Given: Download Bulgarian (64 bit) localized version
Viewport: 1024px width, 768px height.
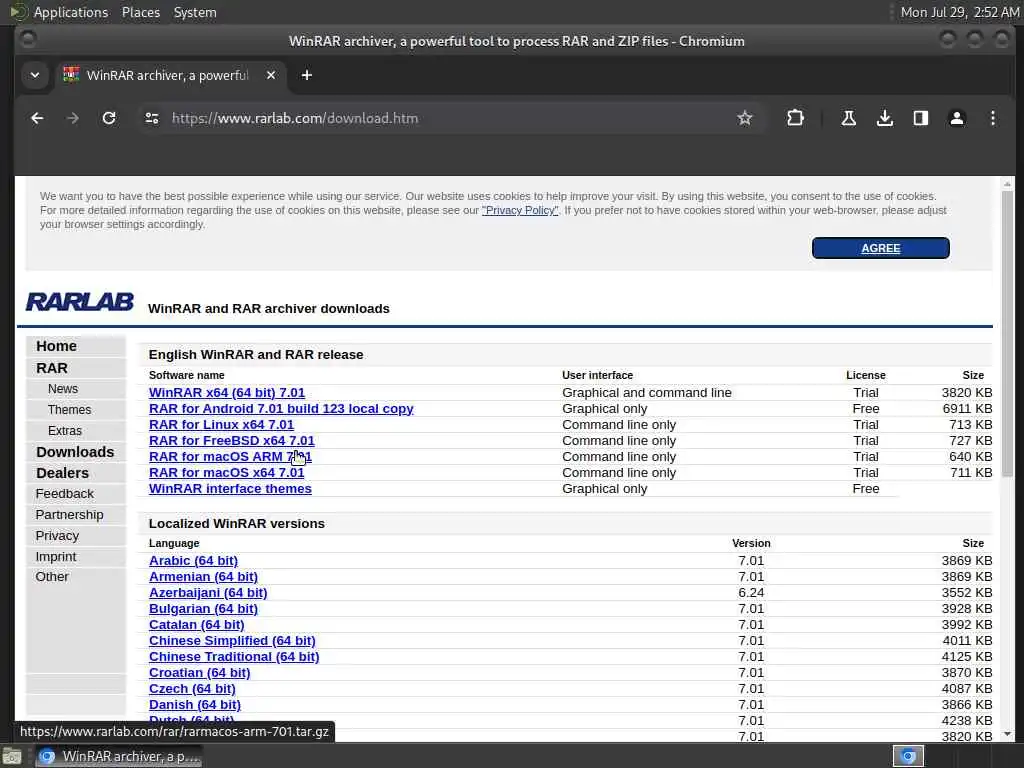Looking at the screenshot, I should tap(203, 609).
